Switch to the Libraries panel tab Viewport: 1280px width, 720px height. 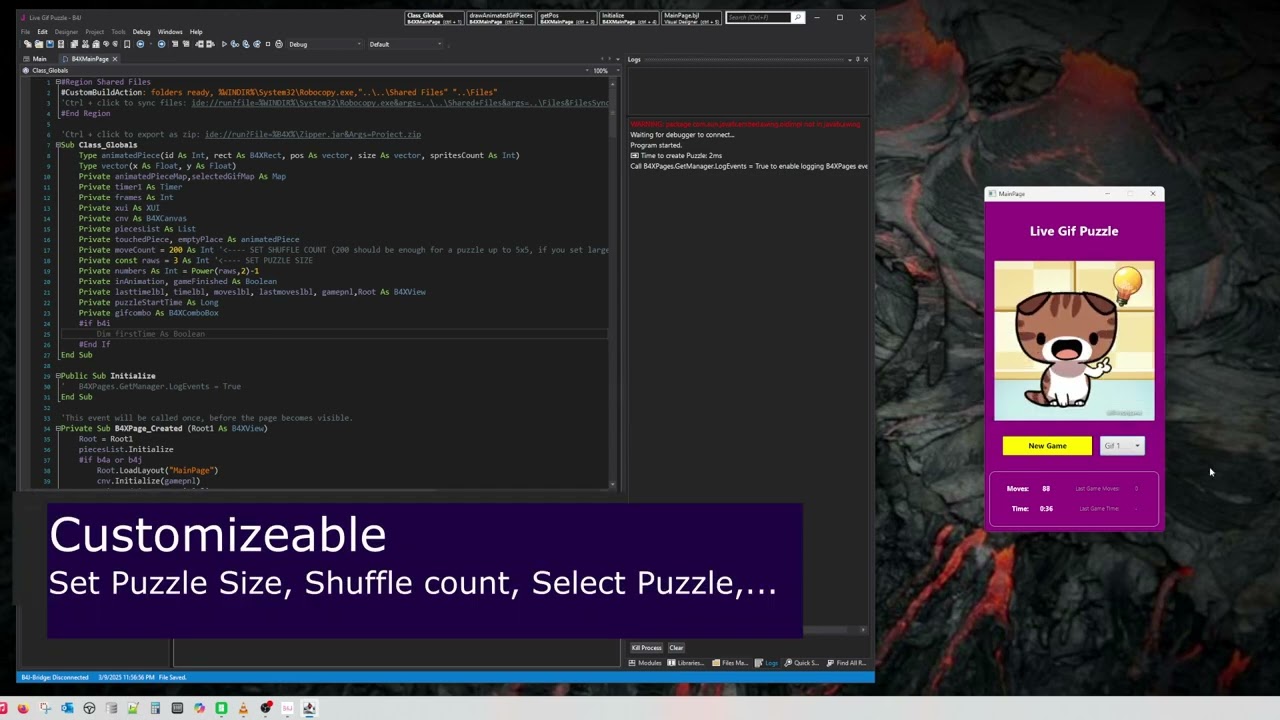(686, 663)
